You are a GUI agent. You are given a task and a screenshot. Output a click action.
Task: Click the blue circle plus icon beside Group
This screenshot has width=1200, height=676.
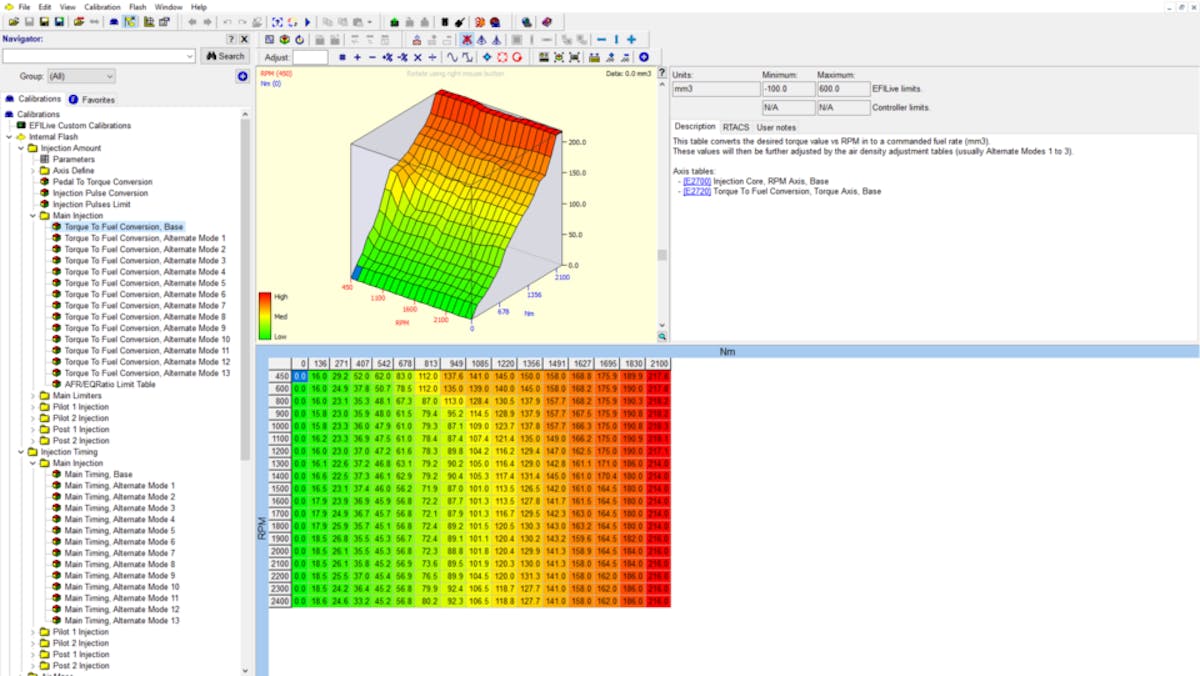pyautogui.click(x=242, y=76)
